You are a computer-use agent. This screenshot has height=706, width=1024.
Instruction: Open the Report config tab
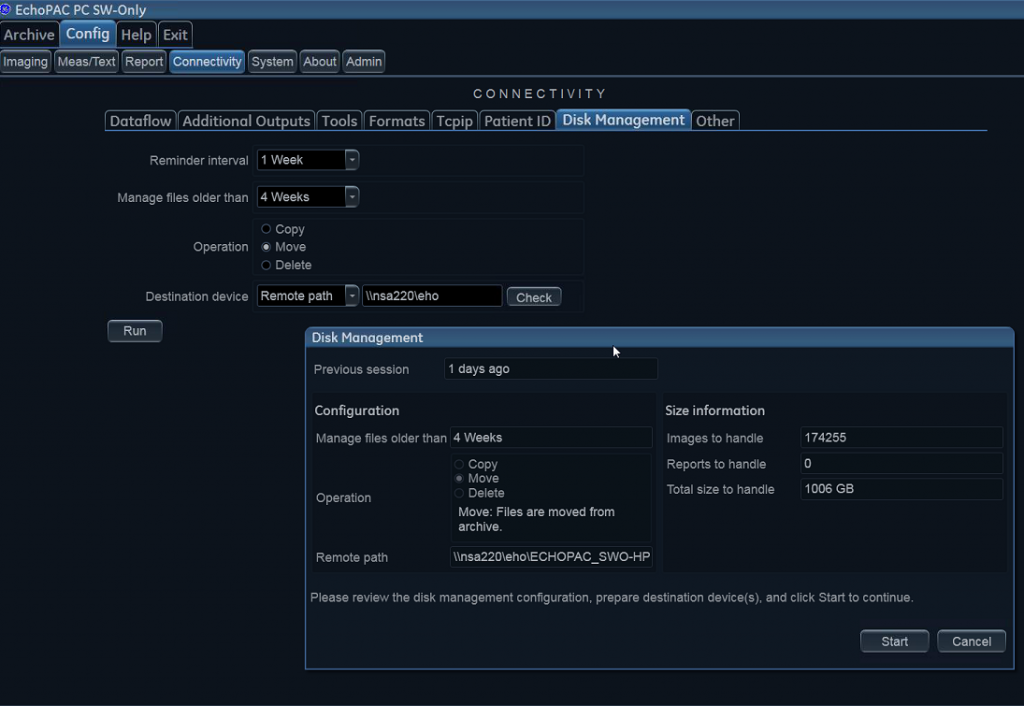[144, 61]
